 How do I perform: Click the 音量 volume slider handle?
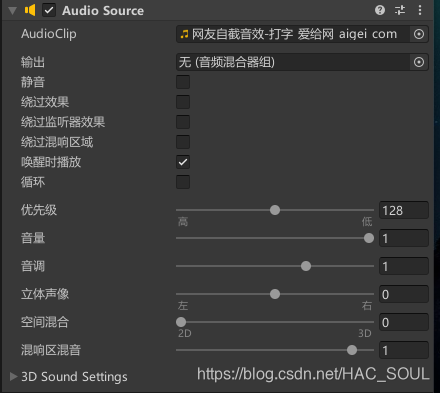point(369,238)
